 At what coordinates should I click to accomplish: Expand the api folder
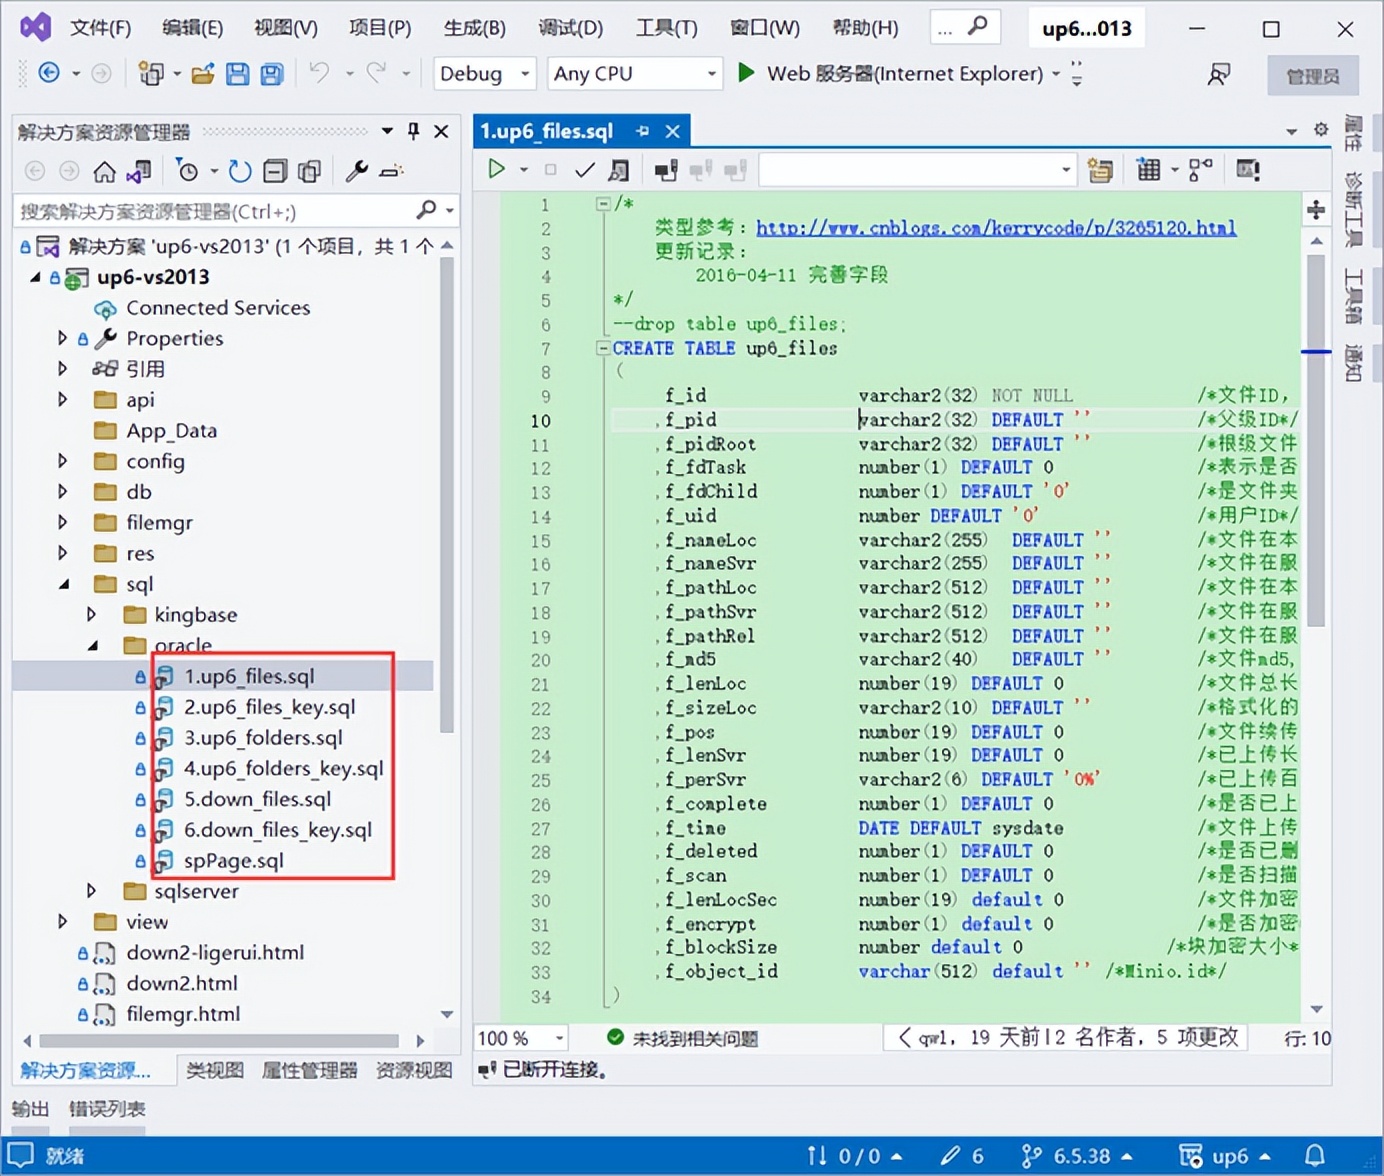tap(62, 399)
